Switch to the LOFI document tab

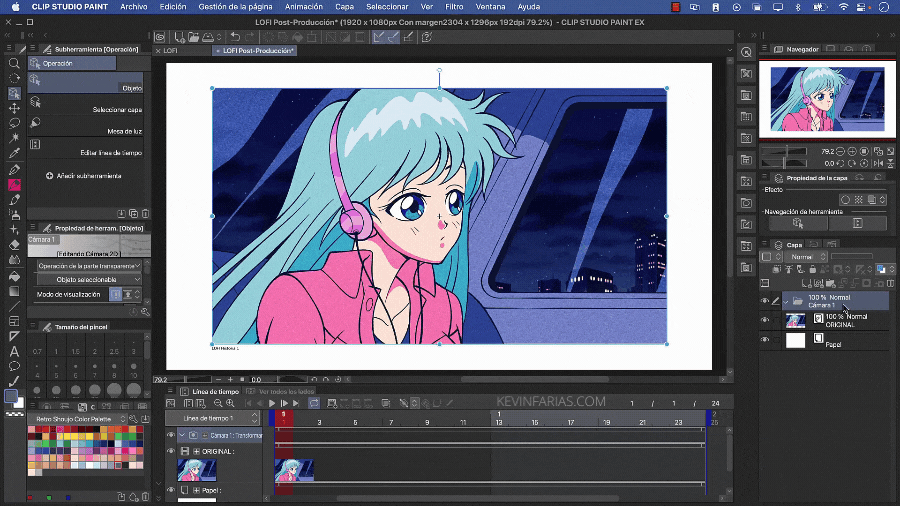point(169,50)
